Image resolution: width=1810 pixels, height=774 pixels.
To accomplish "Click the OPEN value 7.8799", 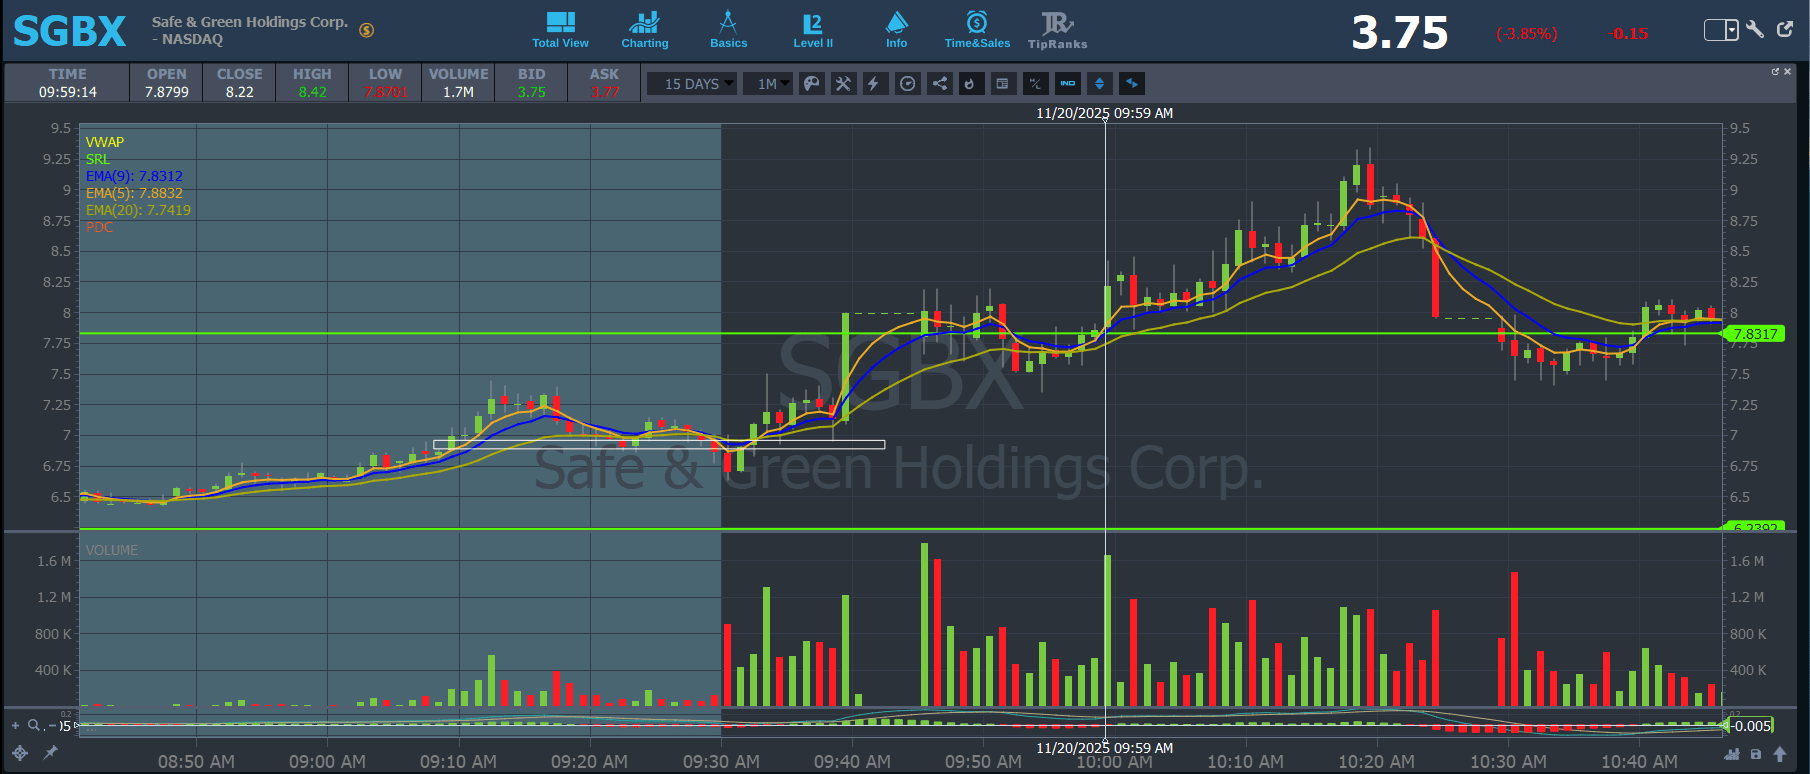I will click(x=167, y=92).
